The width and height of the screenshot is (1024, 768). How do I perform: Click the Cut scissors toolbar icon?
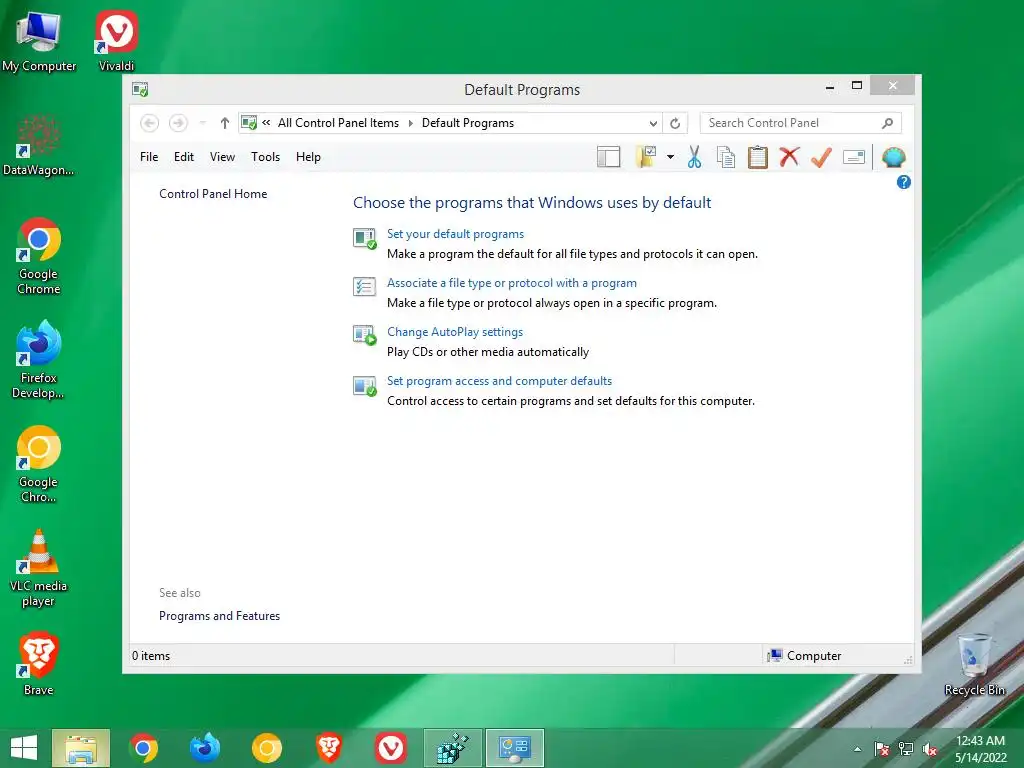[694, 157]
